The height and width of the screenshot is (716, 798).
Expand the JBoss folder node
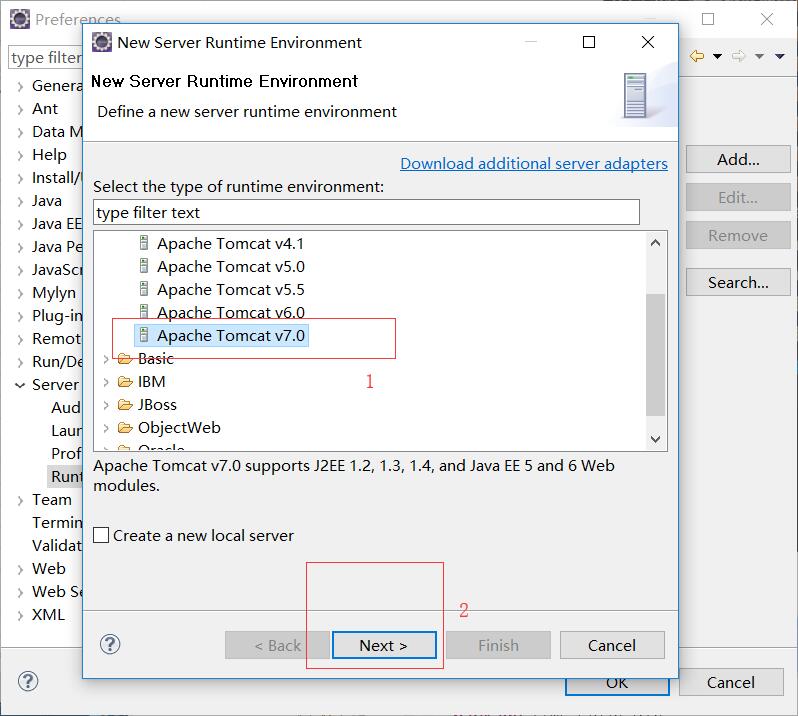[106, 405]
